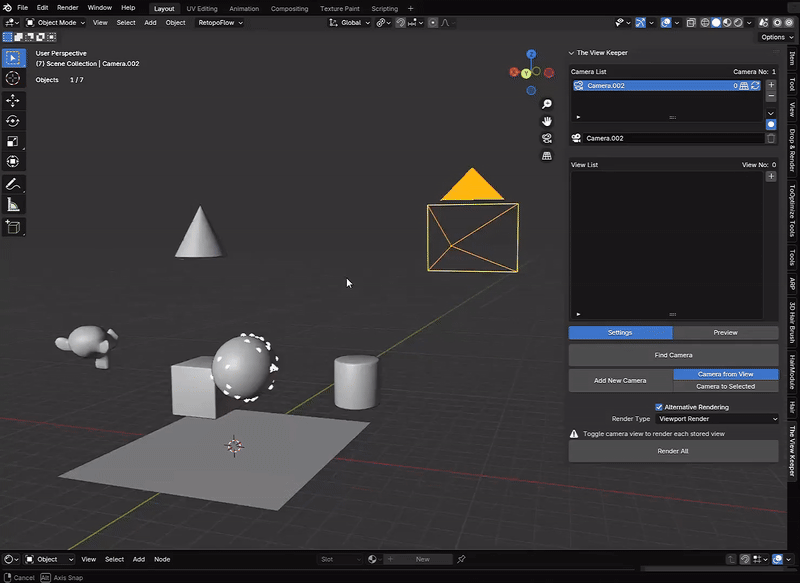Open the File menu
Image resolution: width=800 pixels, height=583 pixels.
pyautogui.click(x=22, y=8)
